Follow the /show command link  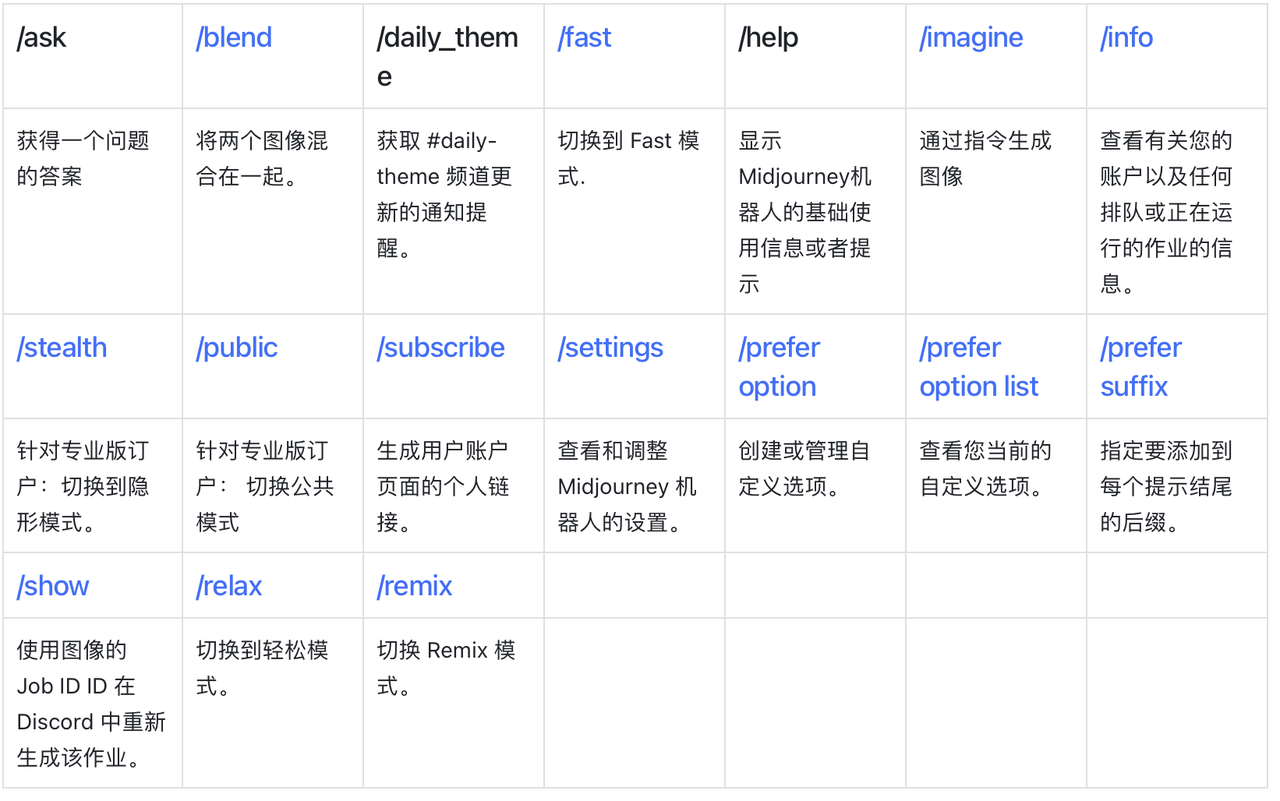point(53,586)
